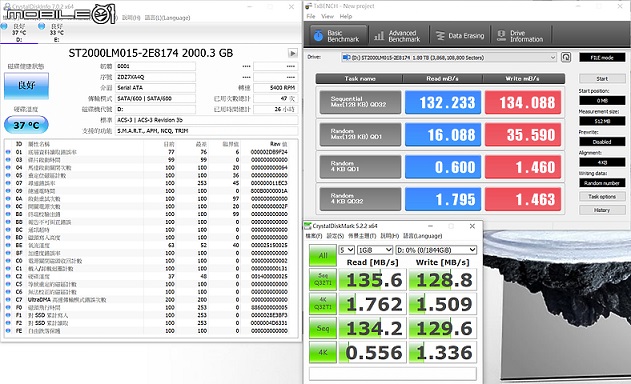This screenshot has height=384, width=631.
Task: Select drive E: health status icon
Action: click(41, 26)
